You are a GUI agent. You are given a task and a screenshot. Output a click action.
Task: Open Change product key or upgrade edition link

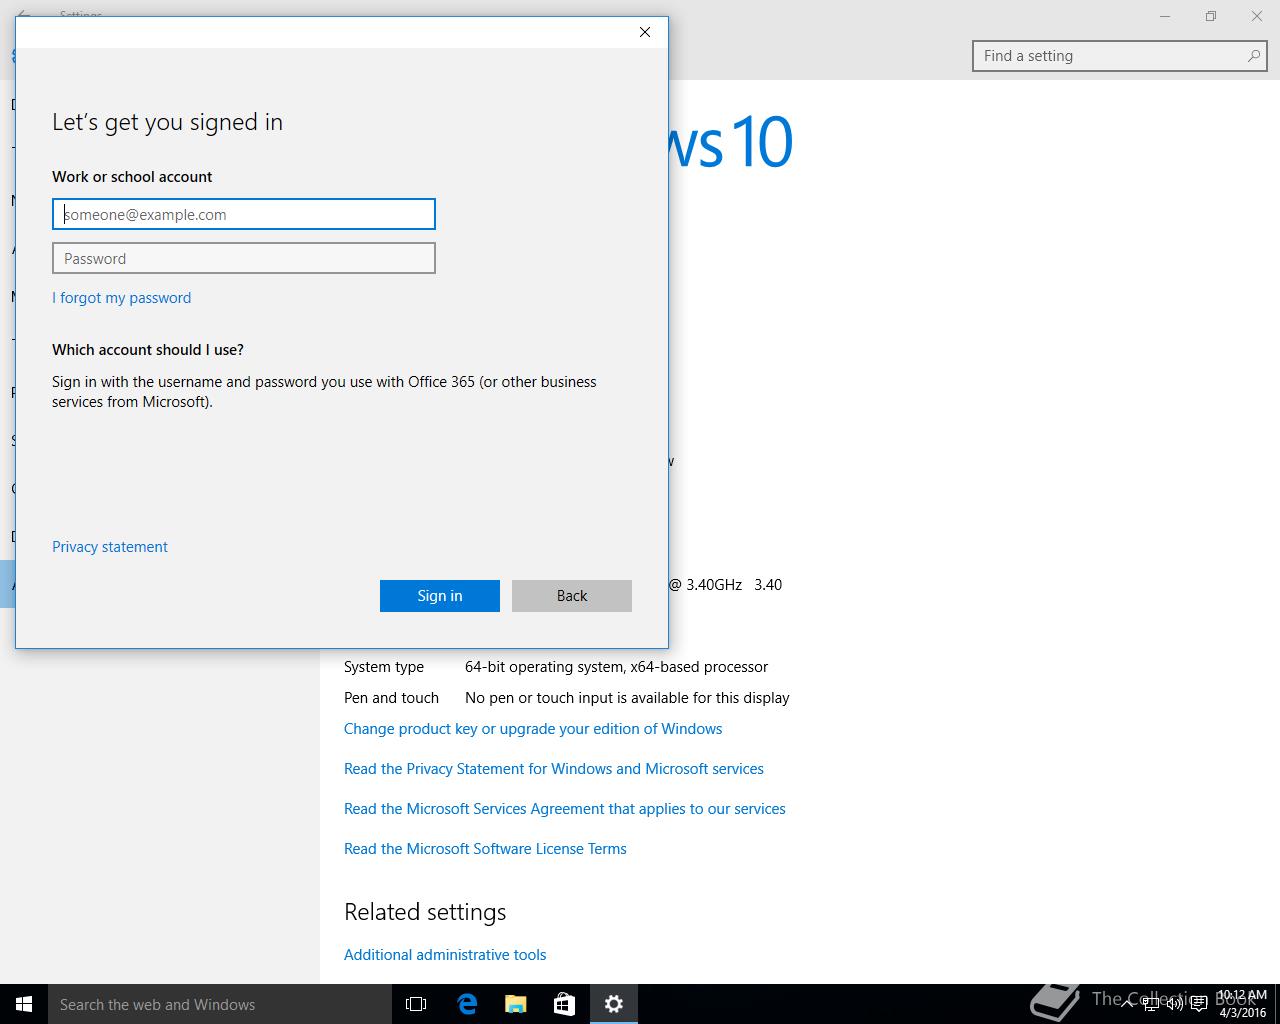click(x=533, y=729)
